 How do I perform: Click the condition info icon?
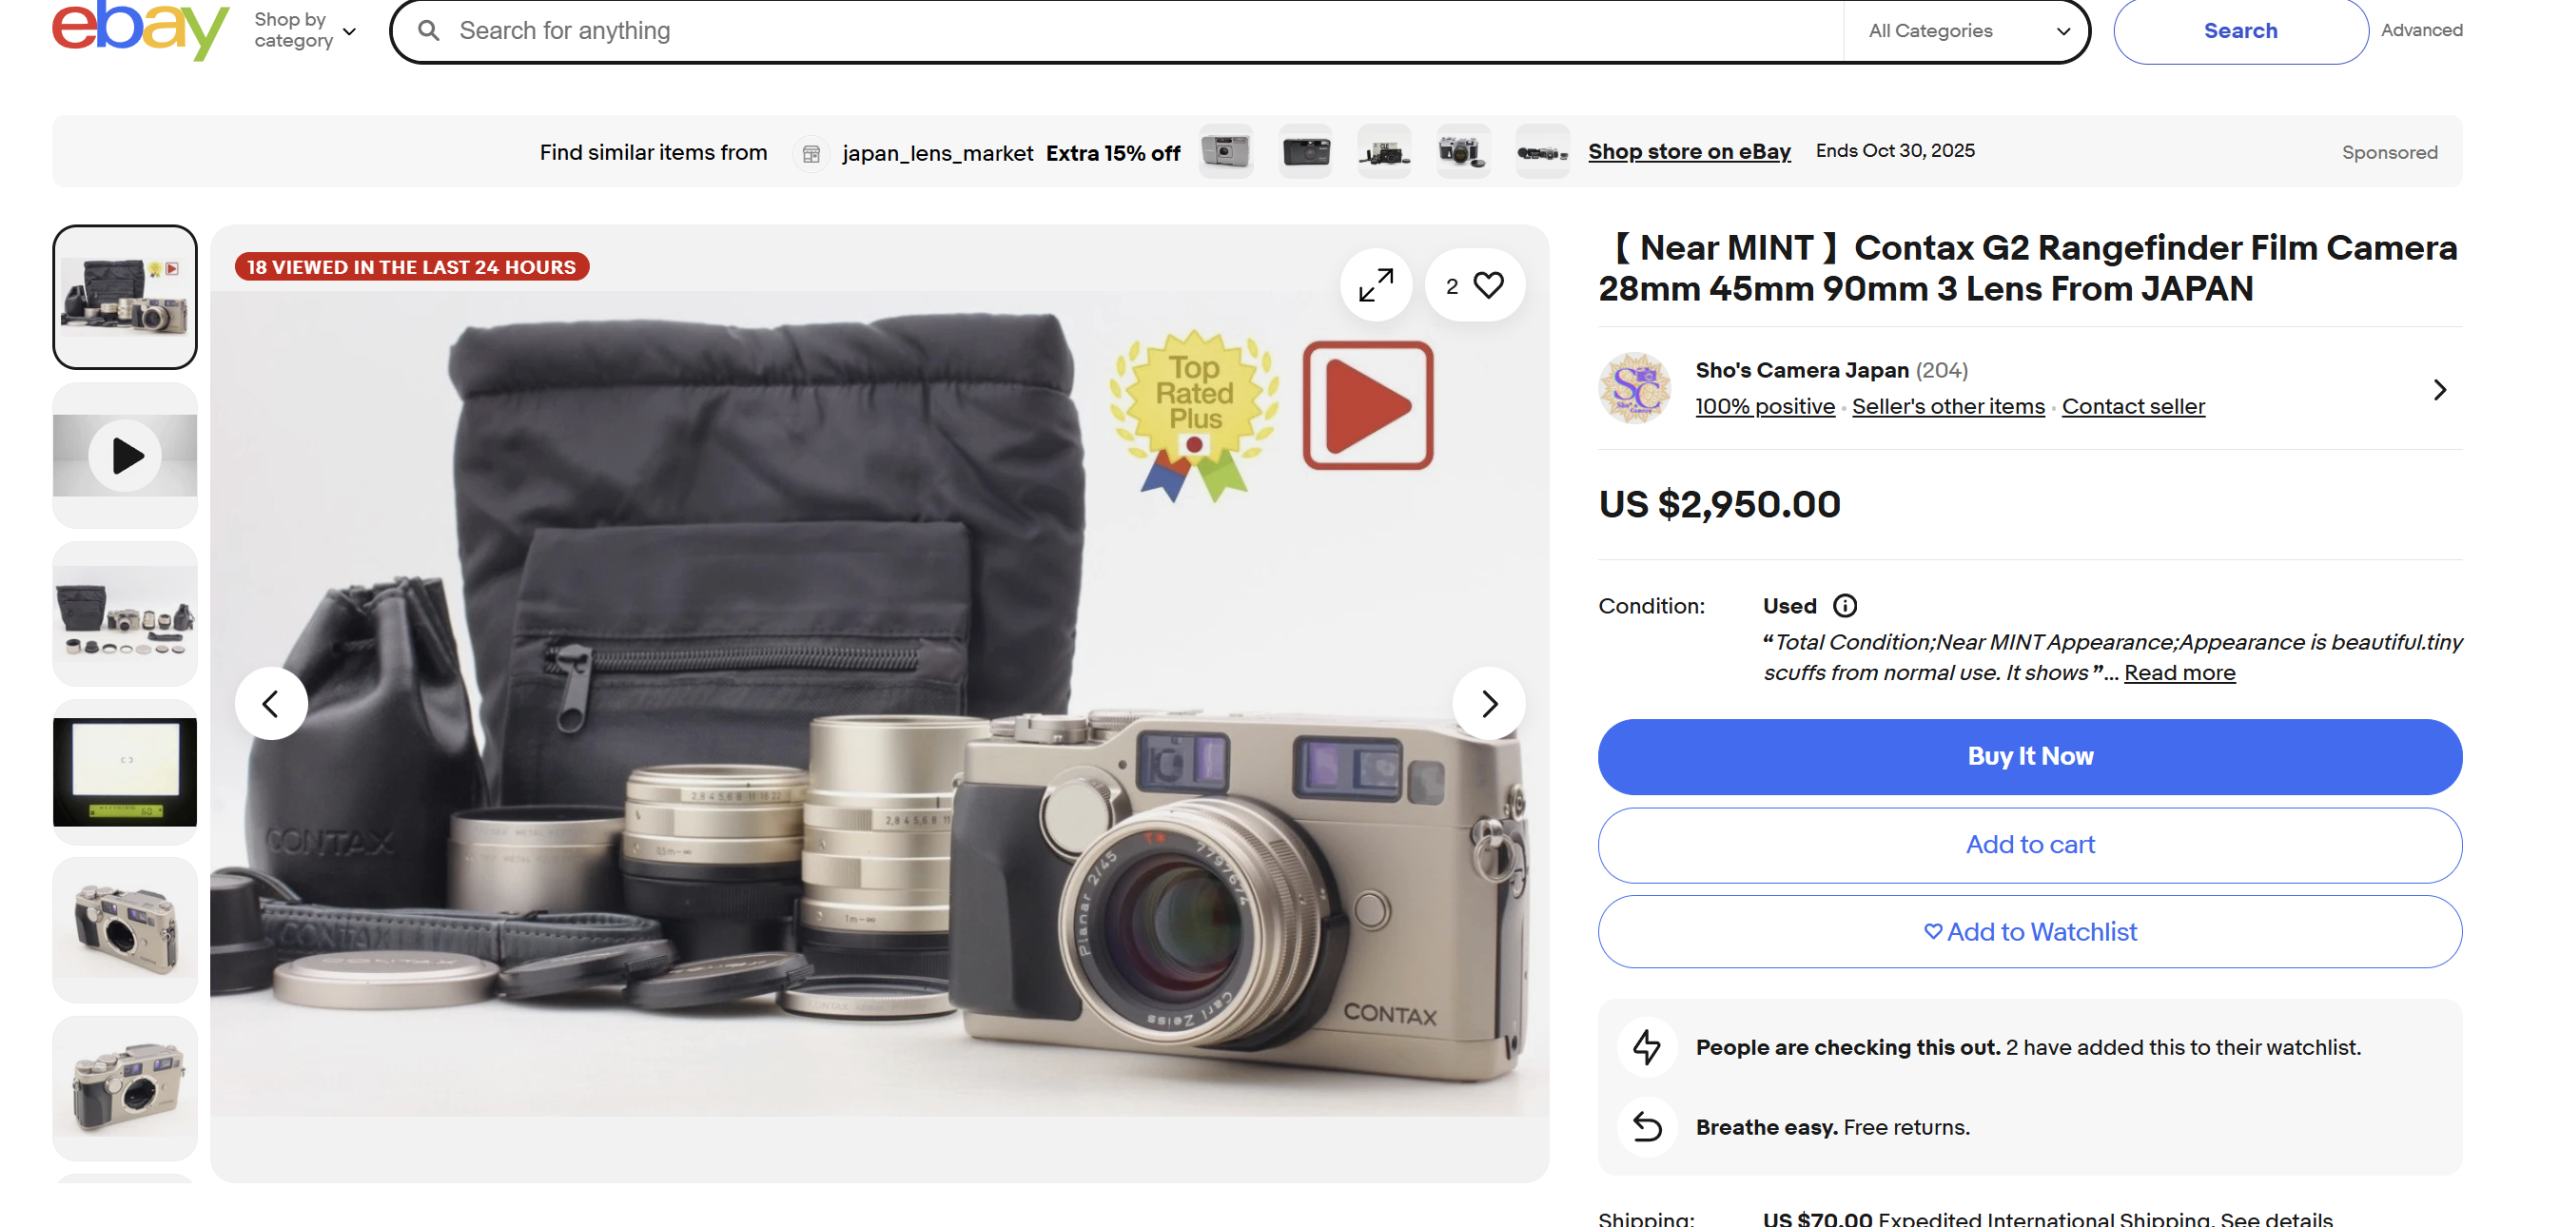[x=1844, y=606]
